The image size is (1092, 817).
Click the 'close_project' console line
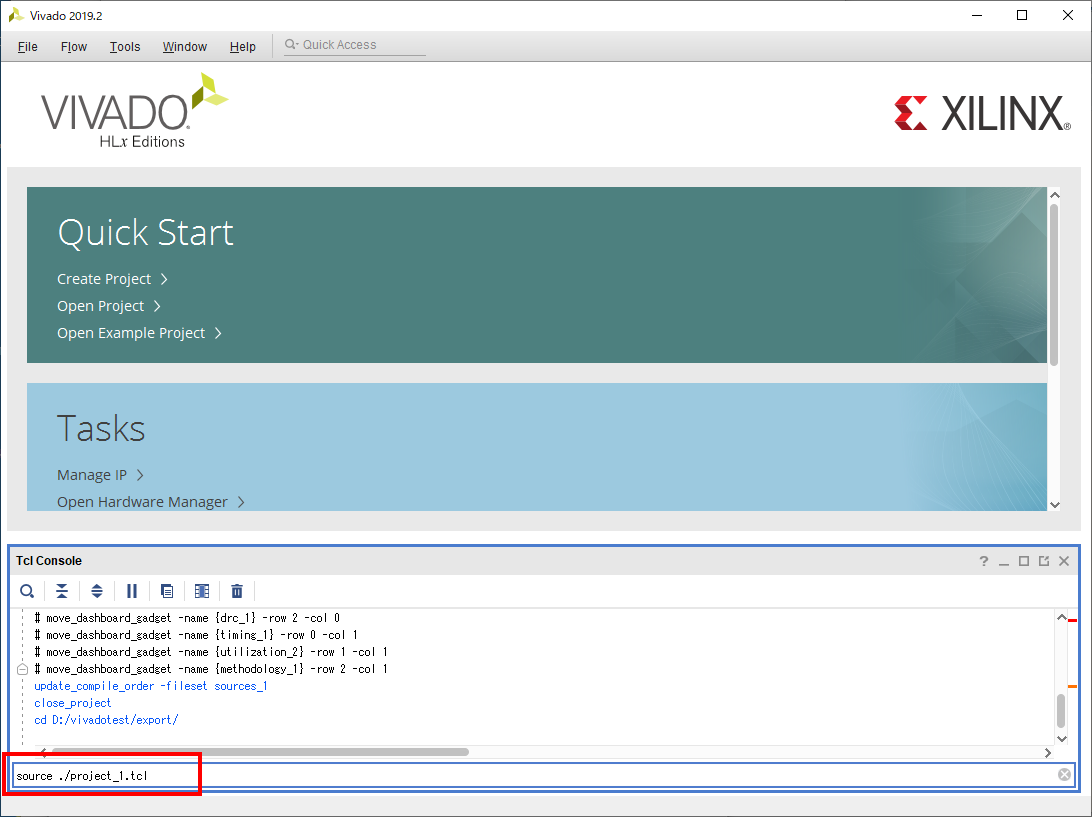click(72, 703)
